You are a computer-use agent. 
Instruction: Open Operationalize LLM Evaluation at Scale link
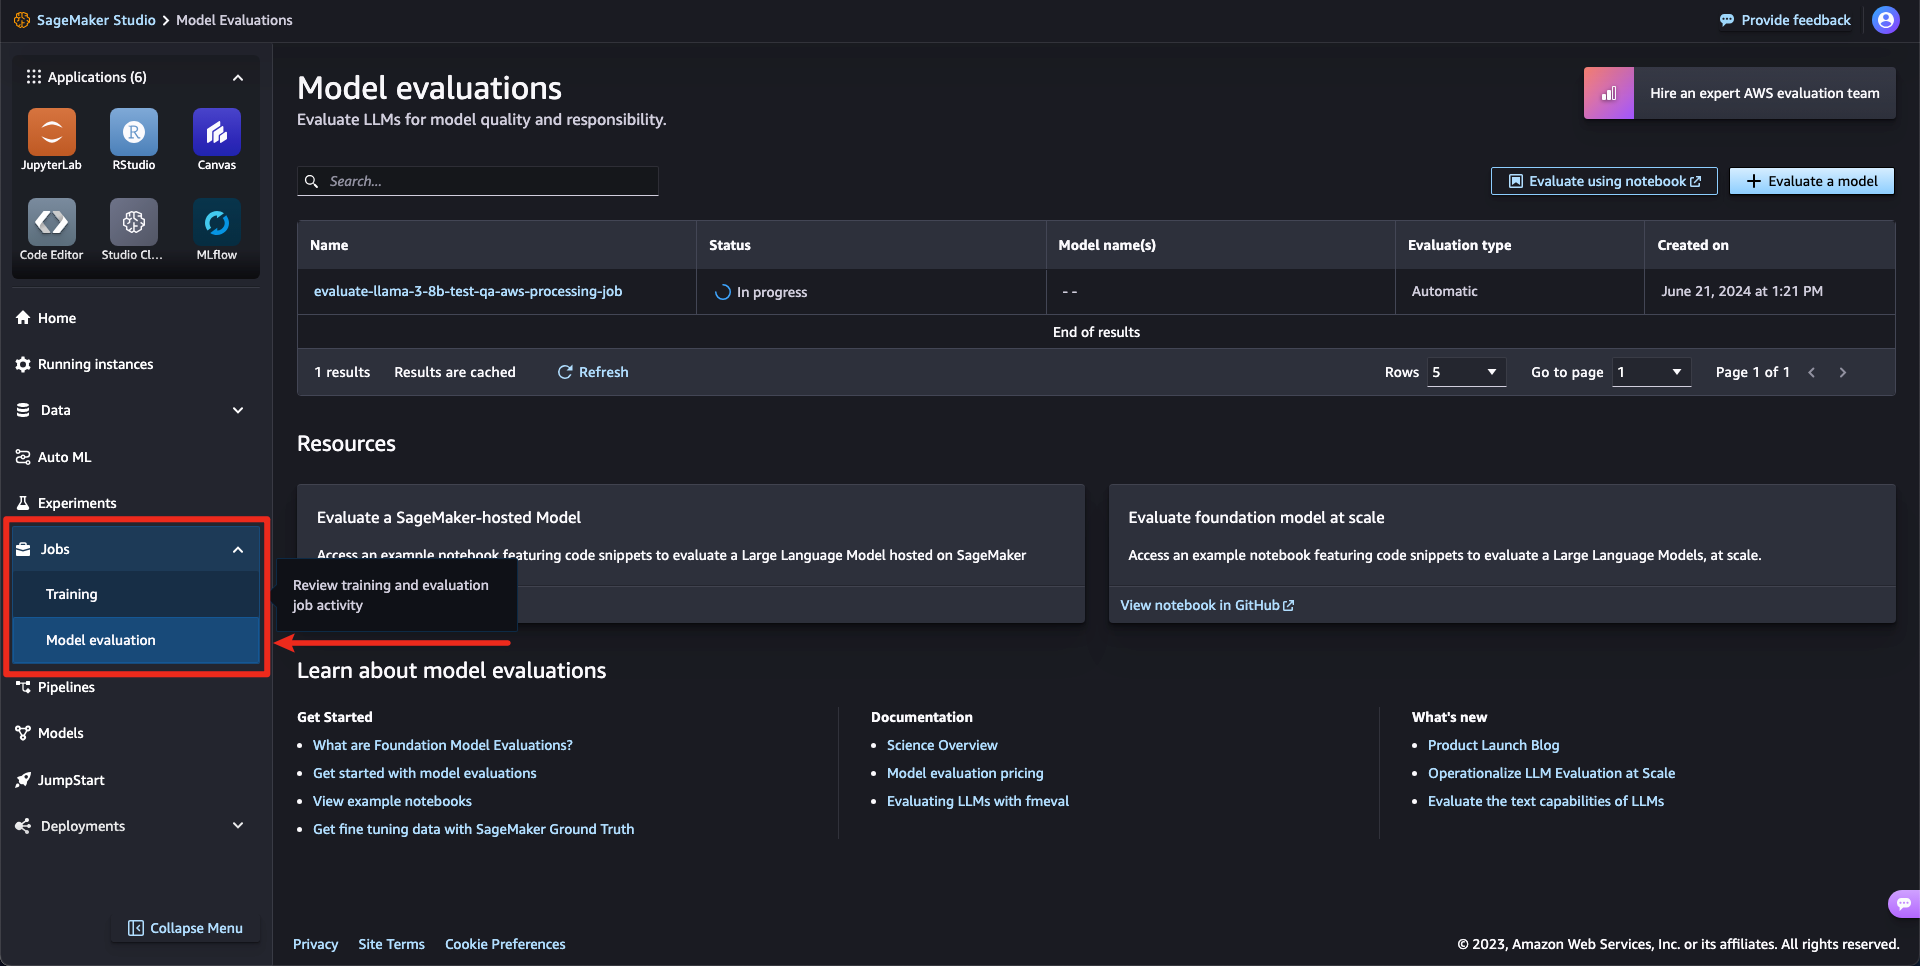coord(1551,773)
